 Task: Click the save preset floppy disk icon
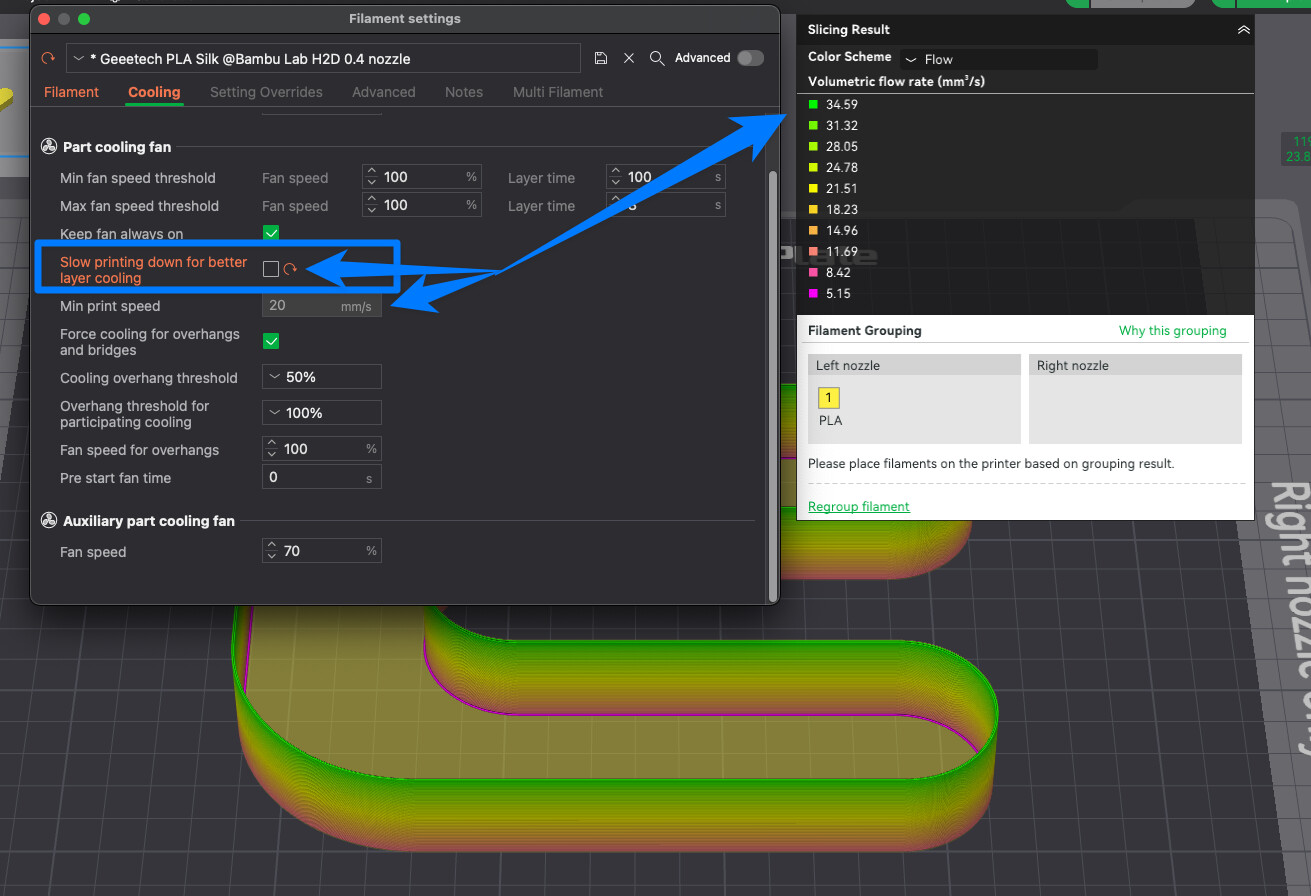601,58
